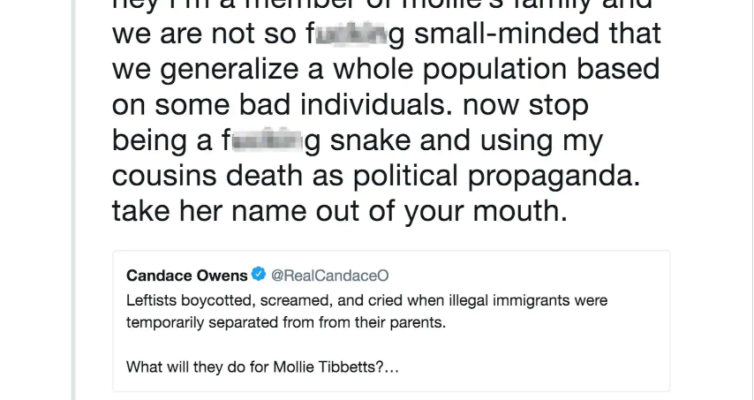Click the "take her name out of your mouth" line
Image resolution: width=754 pixels, height=400 pixels.
tap(339, 211)
